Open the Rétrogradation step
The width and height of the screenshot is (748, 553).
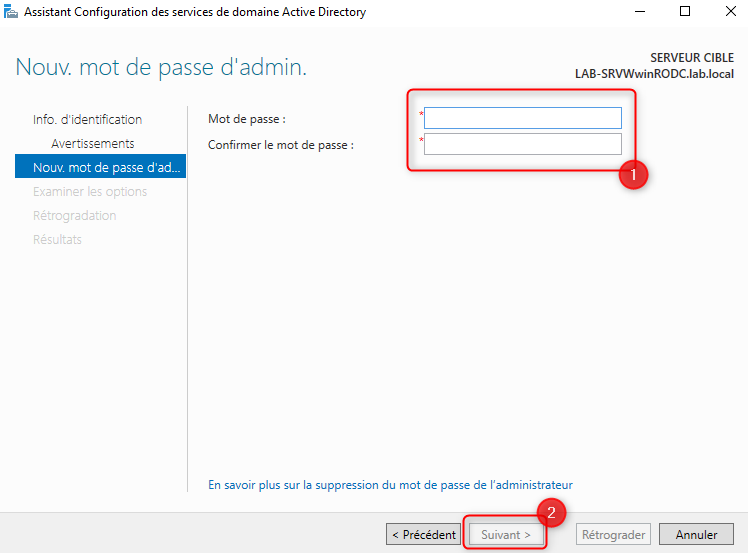74,215
